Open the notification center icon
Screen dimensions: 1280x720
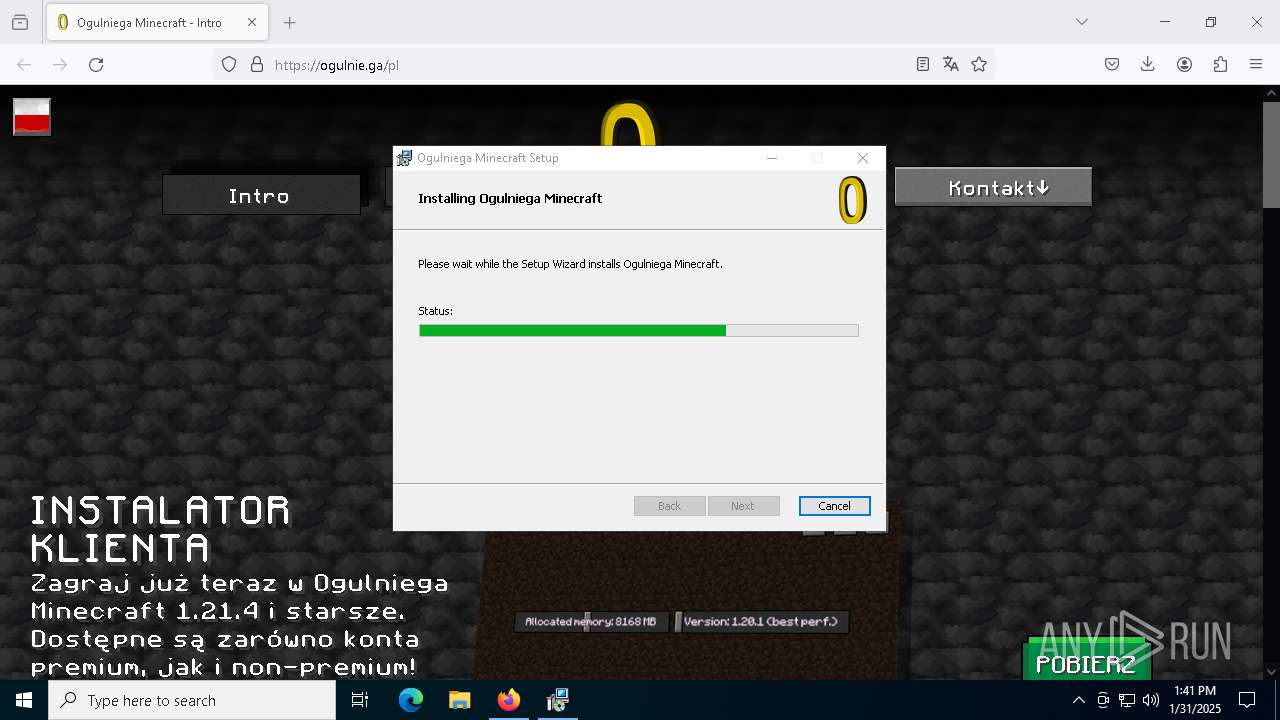1247,700
